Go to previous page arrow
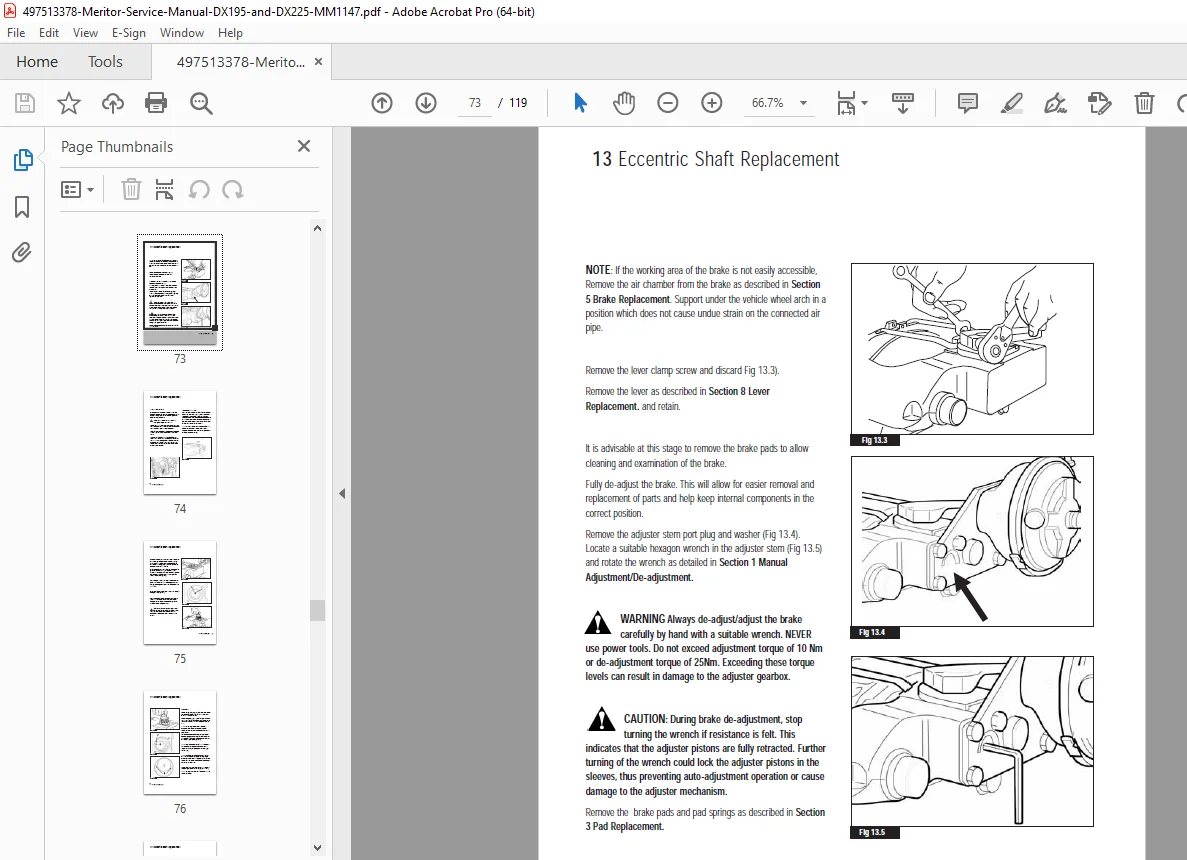The height and width of the screenshot is (860, 1187). click(x=382, y=103)
